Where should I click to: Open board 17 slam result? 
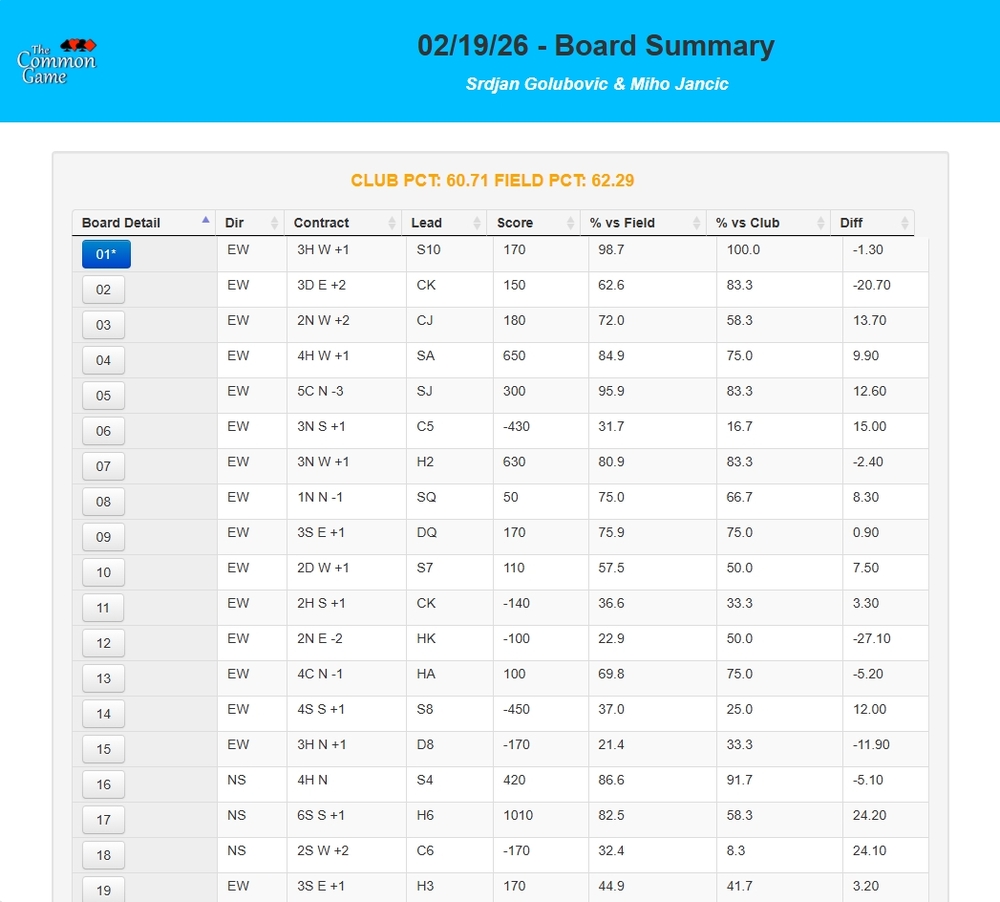click(104, 820)
